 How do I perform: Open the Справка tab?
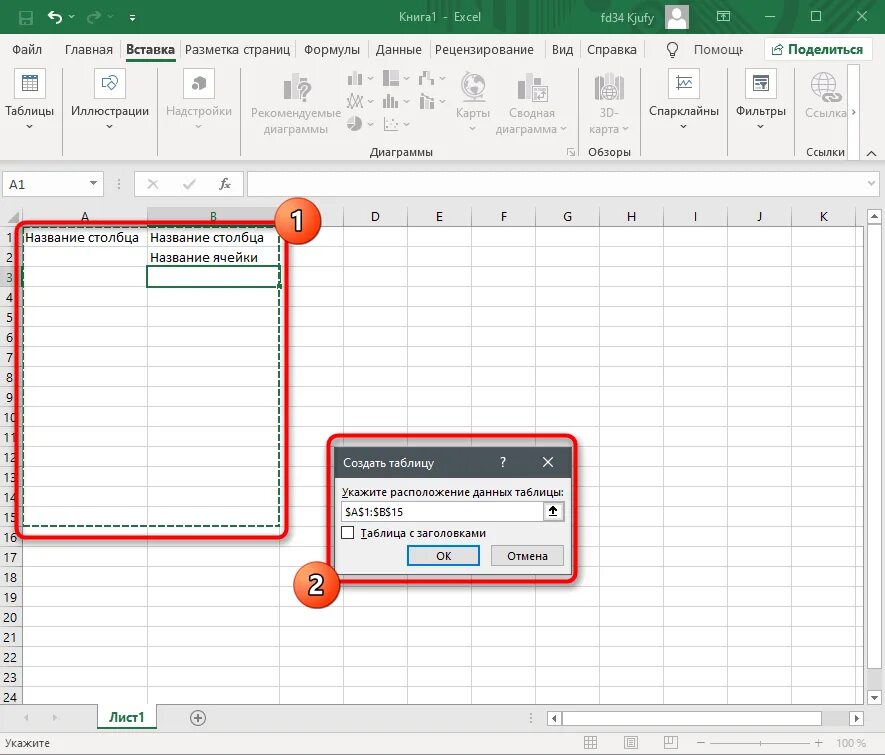612,50
